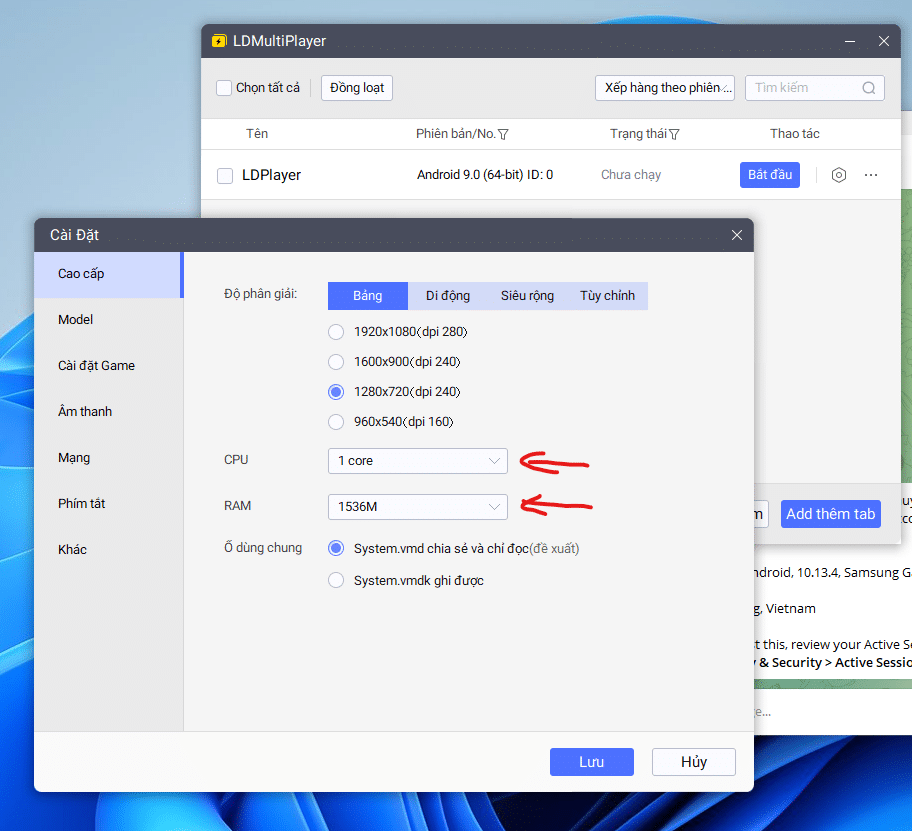The width and height of the screenshot is (912, 831).
Task: Click the Hủy cancel button
Action: pos(693,762)
